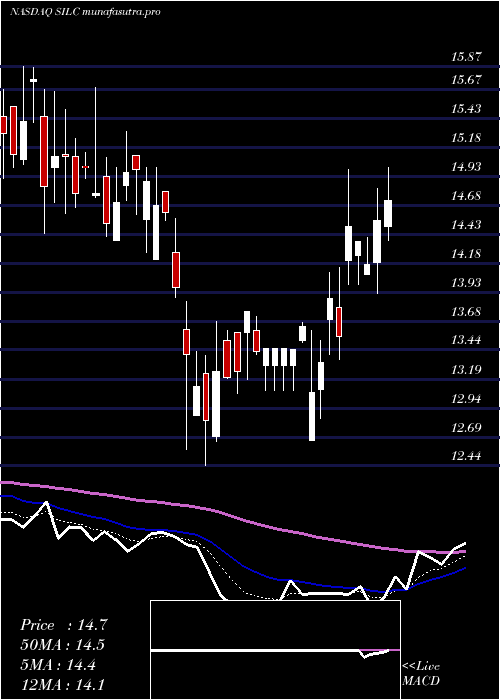
Task: Click the NASDAQ SILC munafasutra.pro title text
Action: (85, 12)
